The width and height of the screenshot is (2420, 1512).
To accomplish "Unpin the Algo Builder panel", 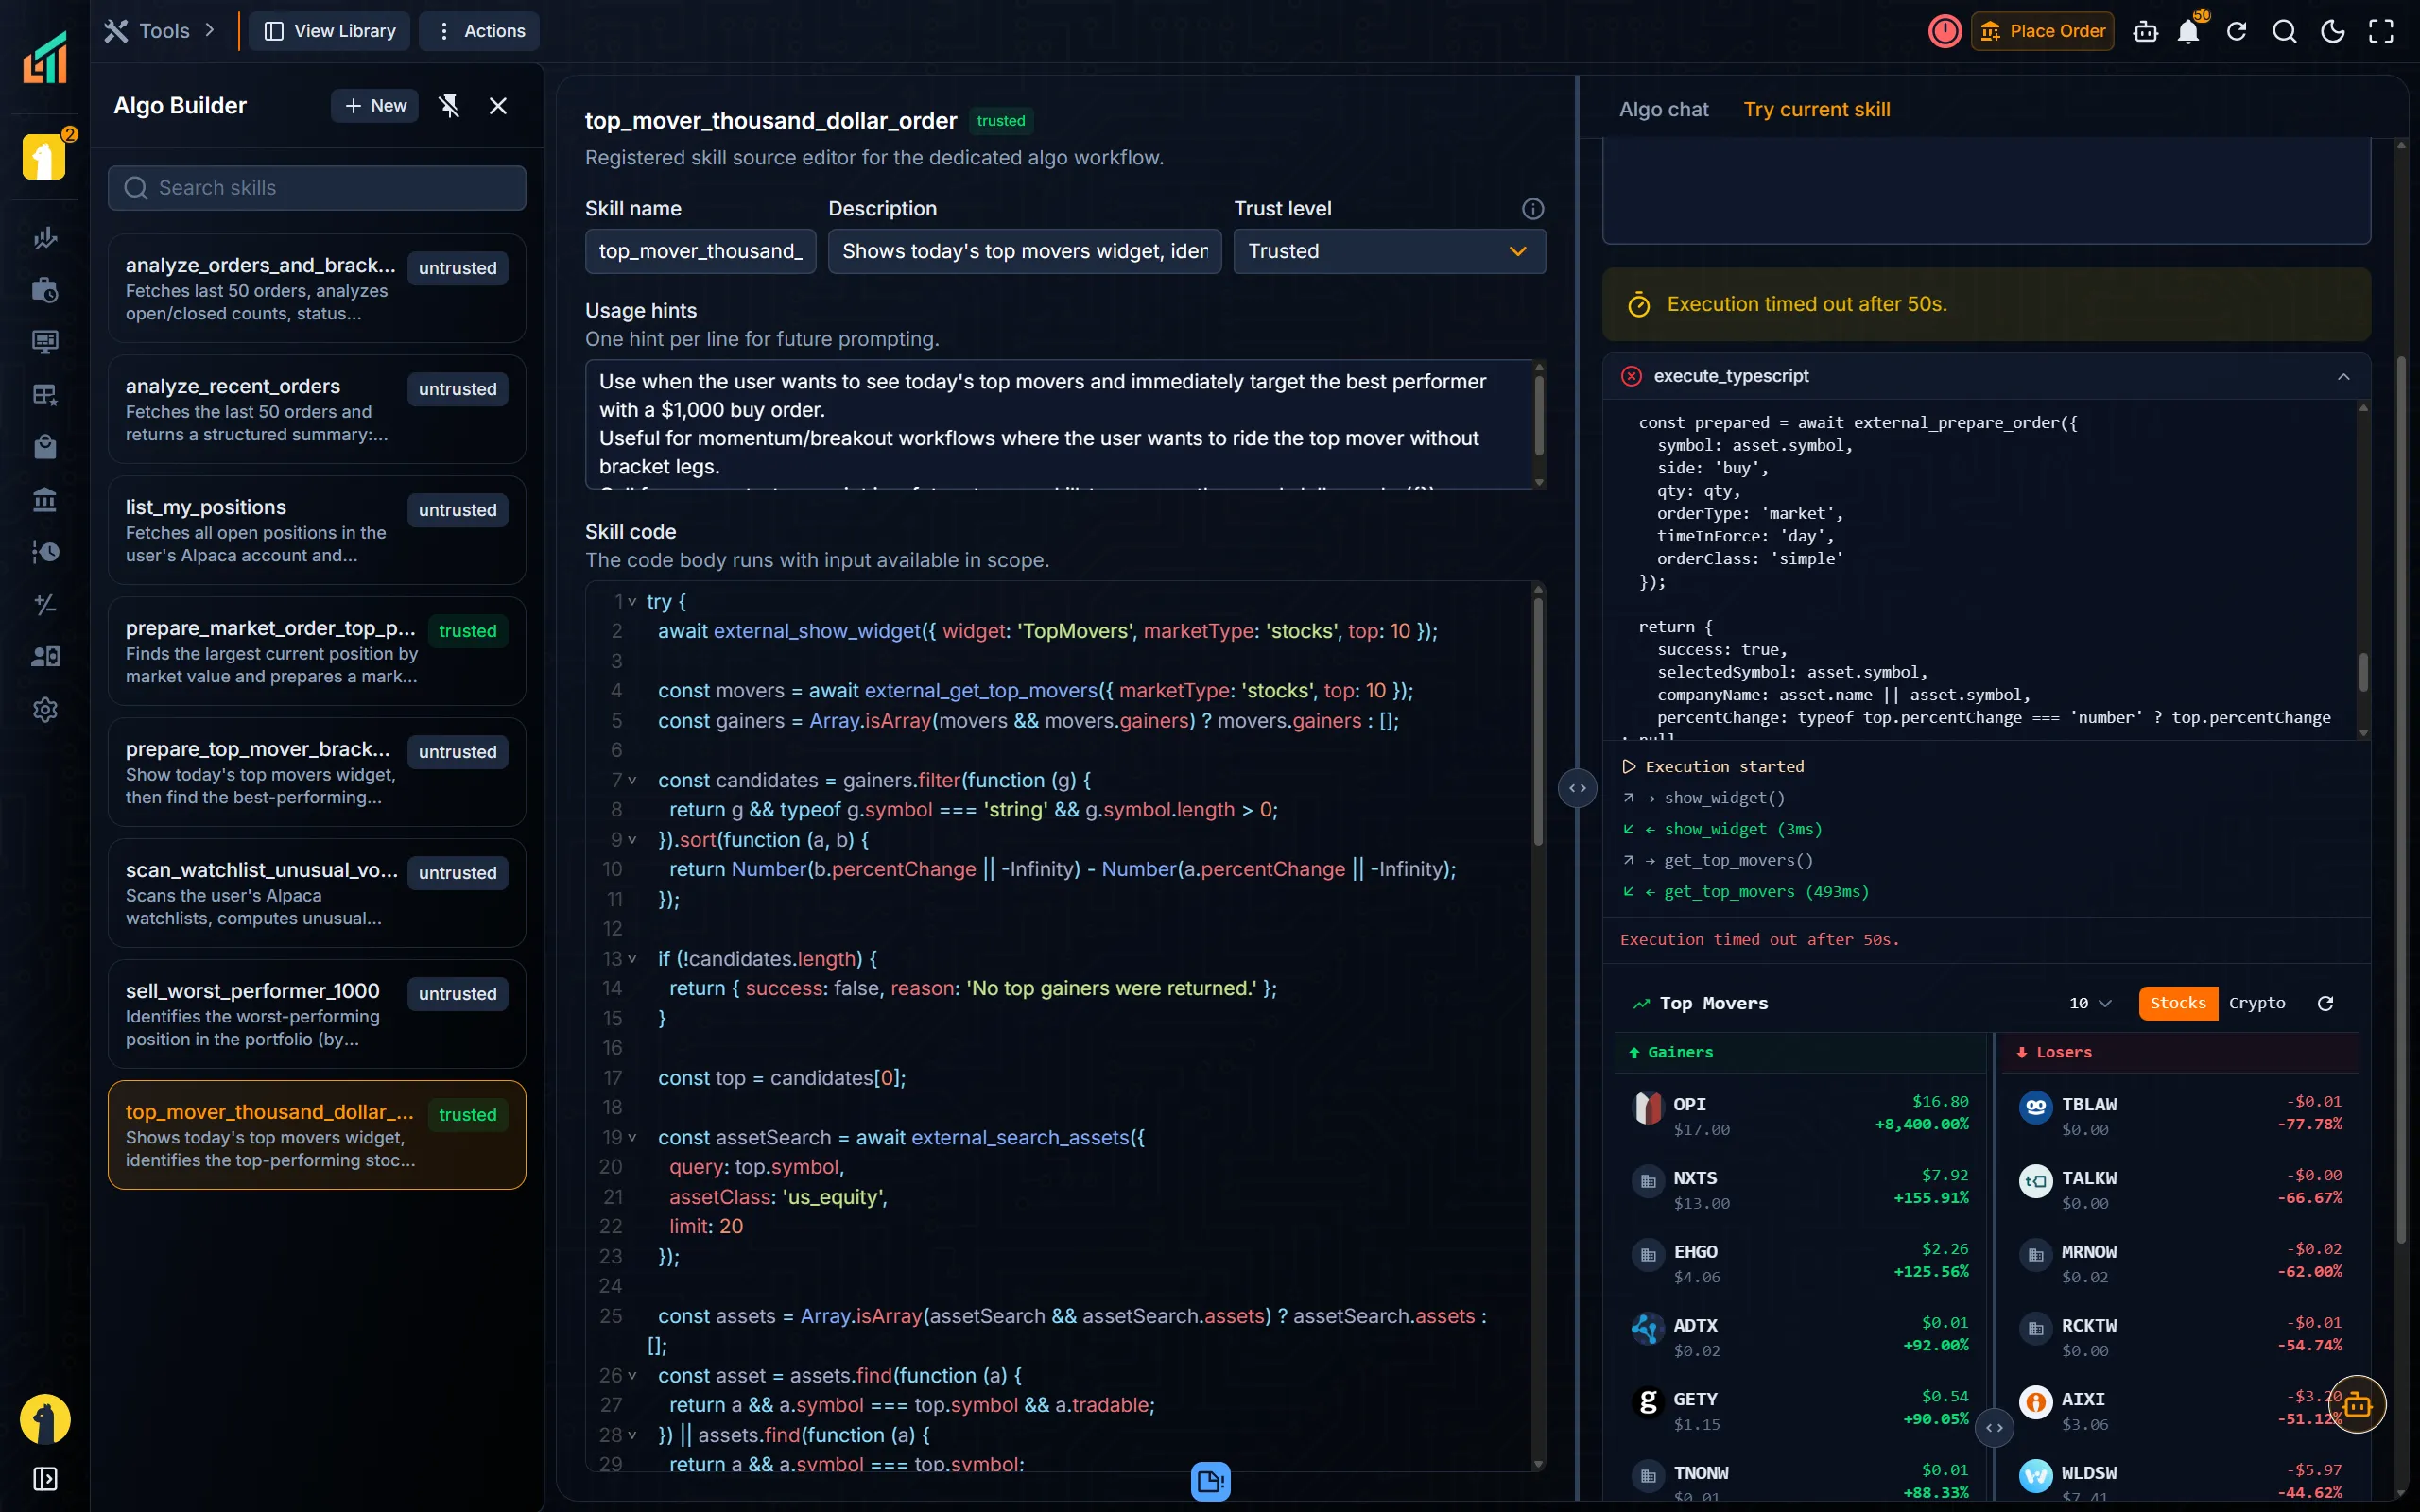I will coord(450,106).
